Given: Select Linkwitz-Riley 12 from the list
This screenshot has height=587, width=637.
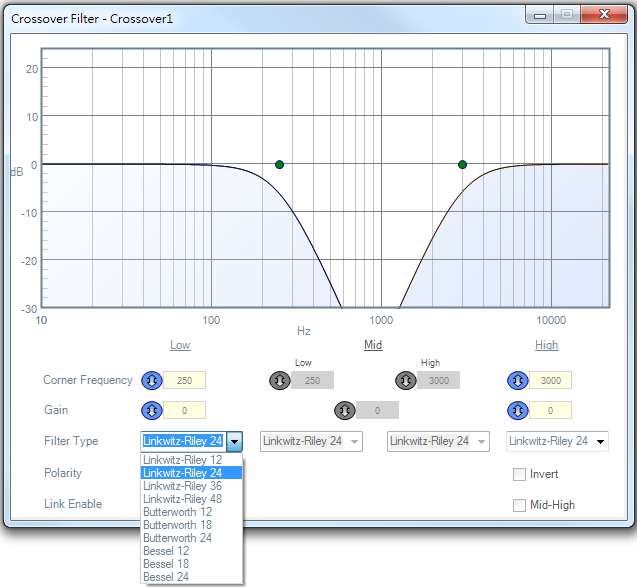Looking at the screenshot, I should [192, 460].
